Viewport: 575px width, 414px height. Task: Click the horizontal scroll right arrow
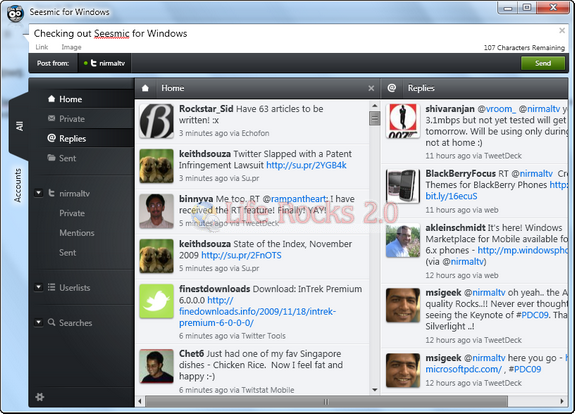(562, 401)
